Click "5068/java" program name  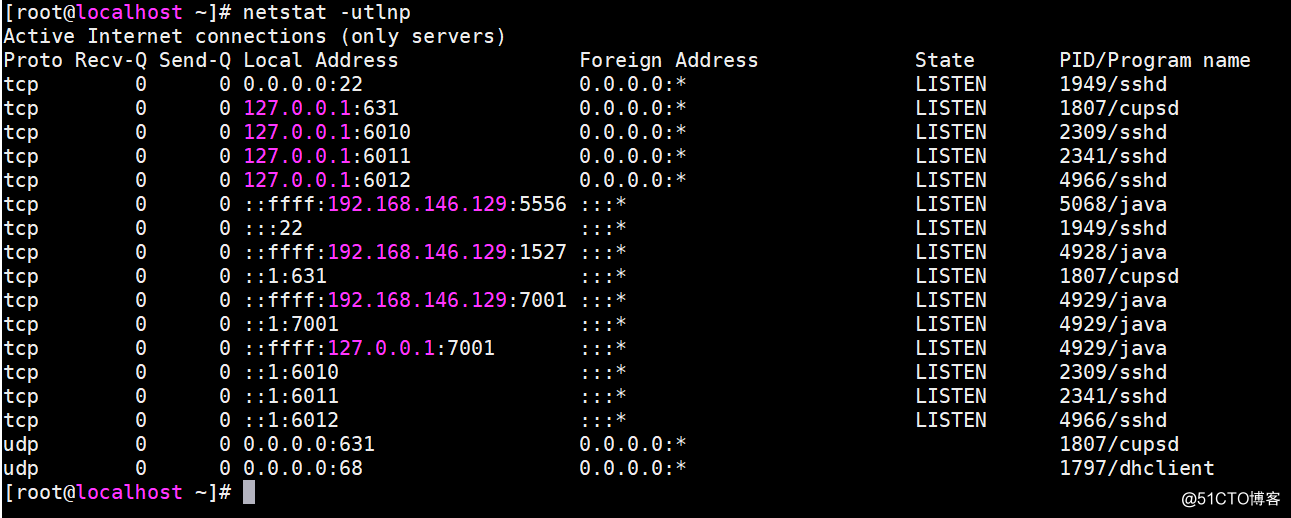(x=1113, y=205)
